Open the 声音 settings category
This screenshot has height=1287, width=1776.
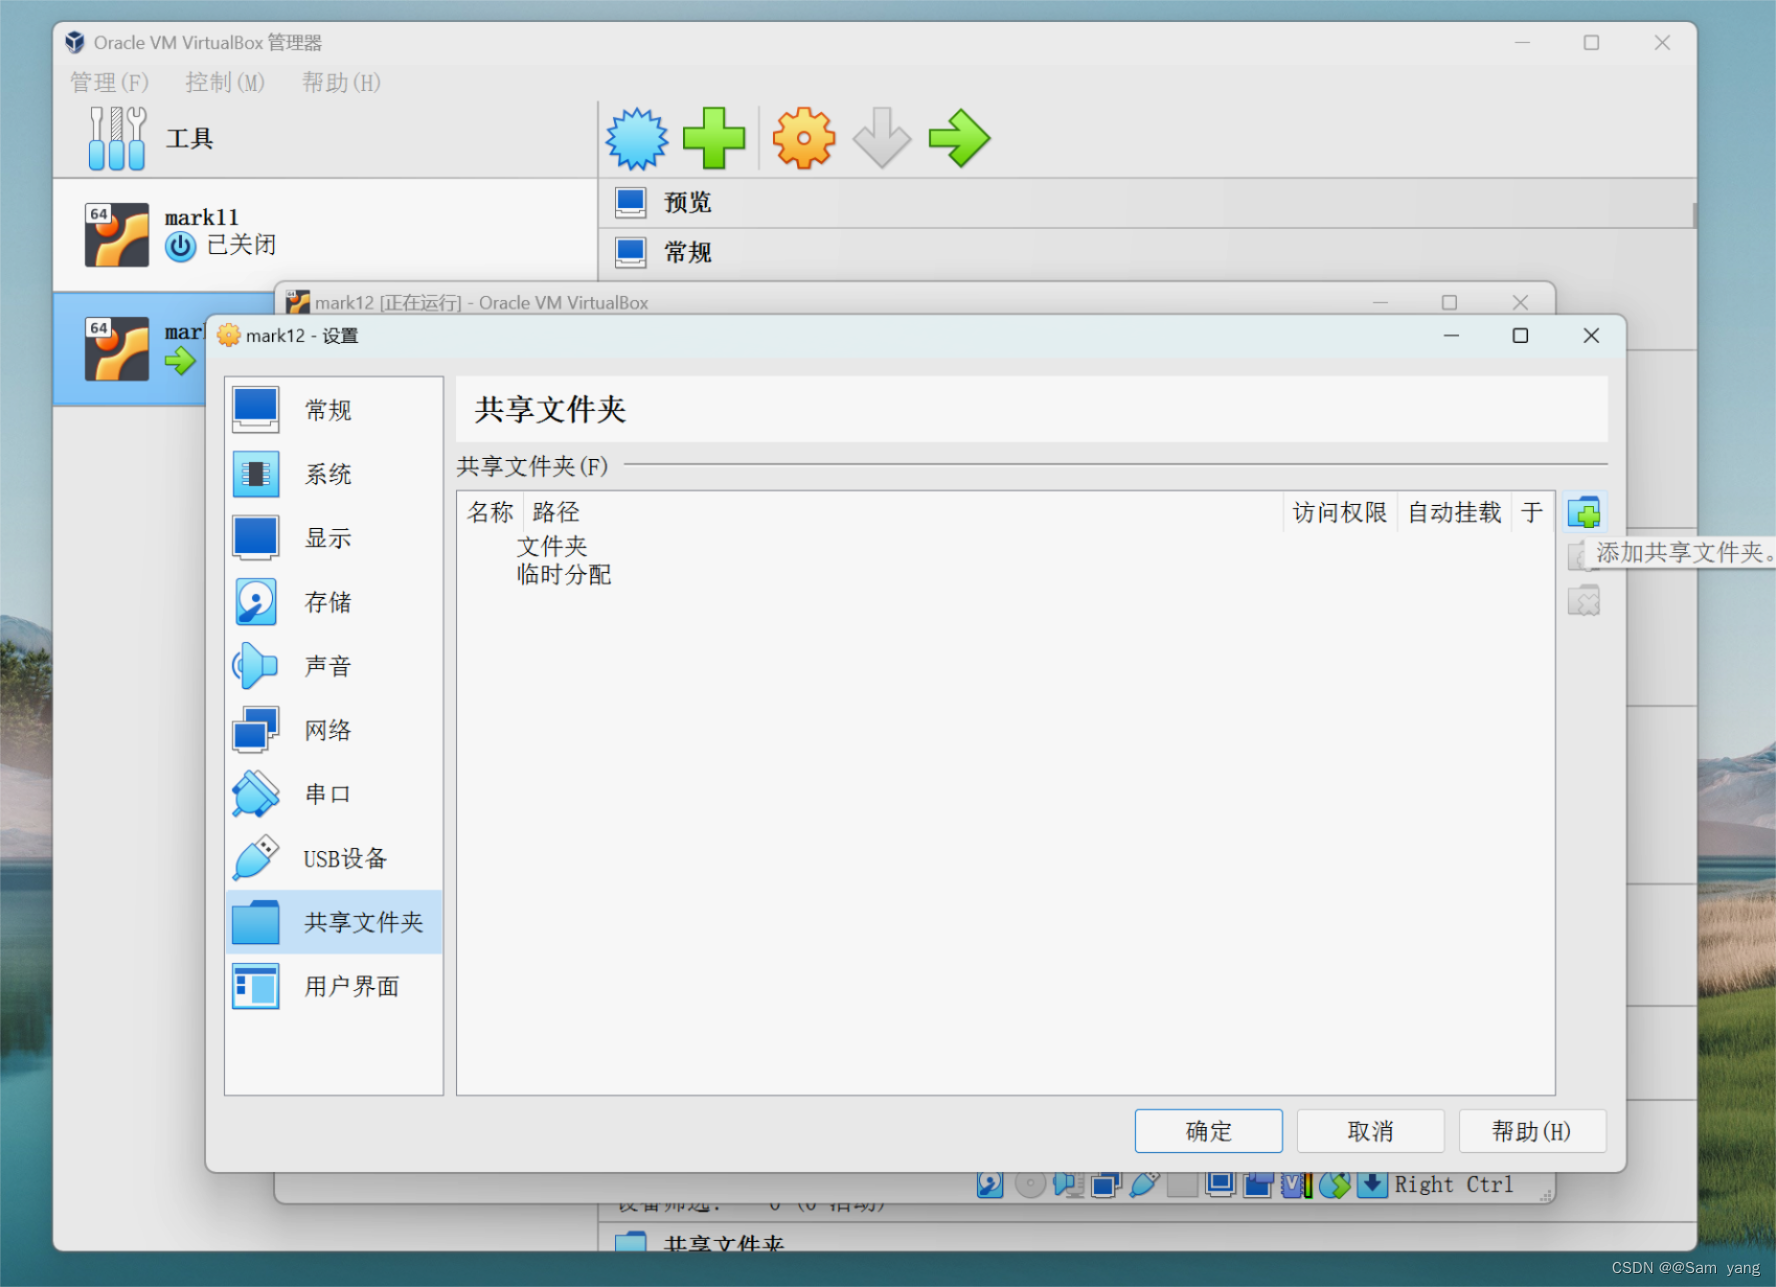333,666
